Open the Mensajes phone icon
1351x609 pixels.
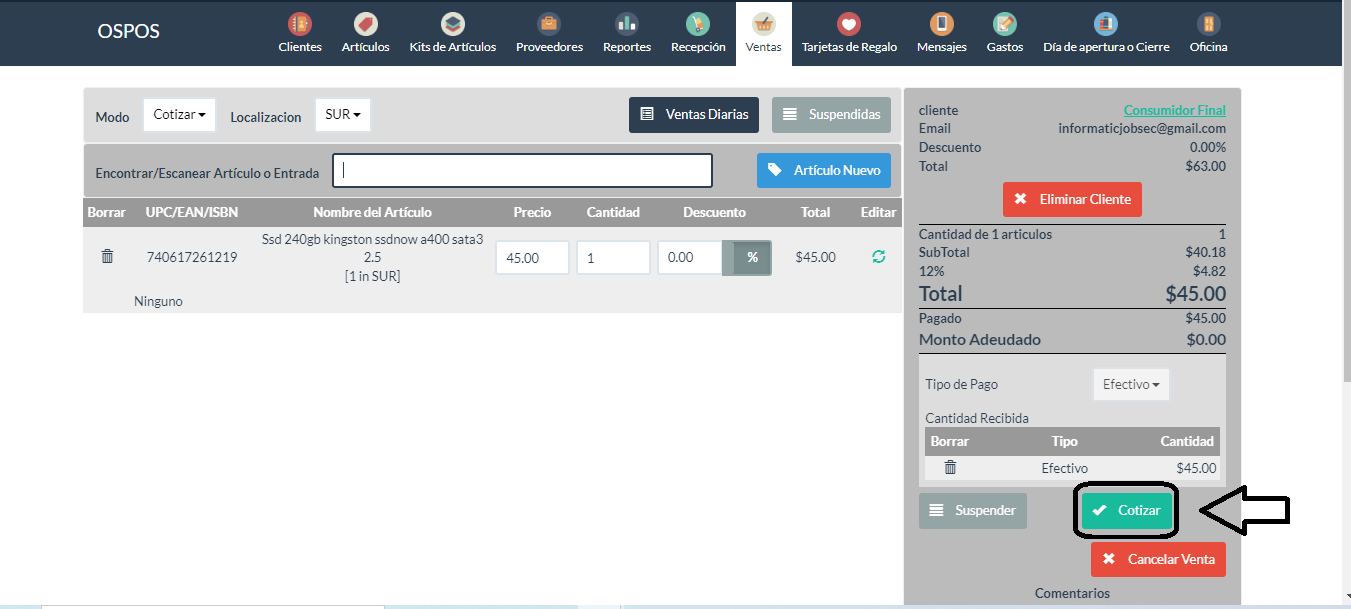click(x=941, y=23)
